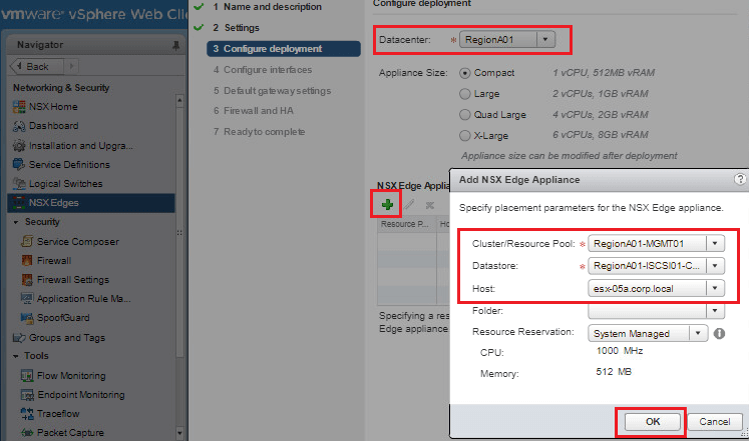This screenshot has width=749, height=441.
Task: Click the Networking & Security heading
Action: pos(61,88)
